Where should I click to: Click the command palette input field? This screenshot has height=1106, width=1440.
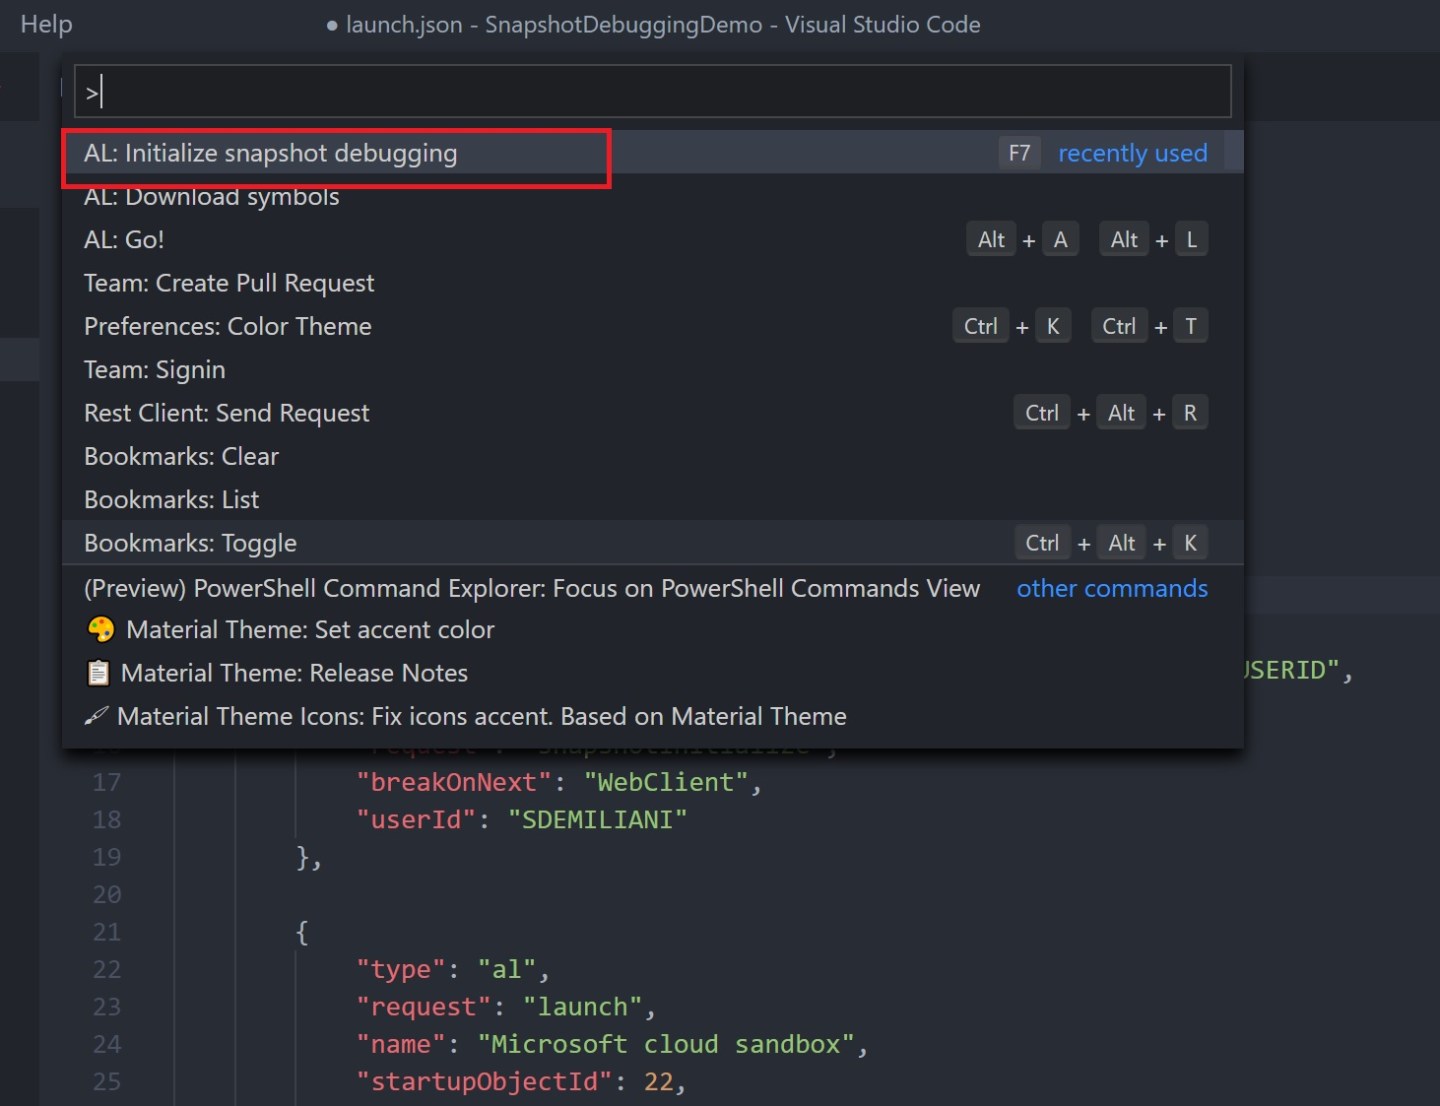[652, 92]
